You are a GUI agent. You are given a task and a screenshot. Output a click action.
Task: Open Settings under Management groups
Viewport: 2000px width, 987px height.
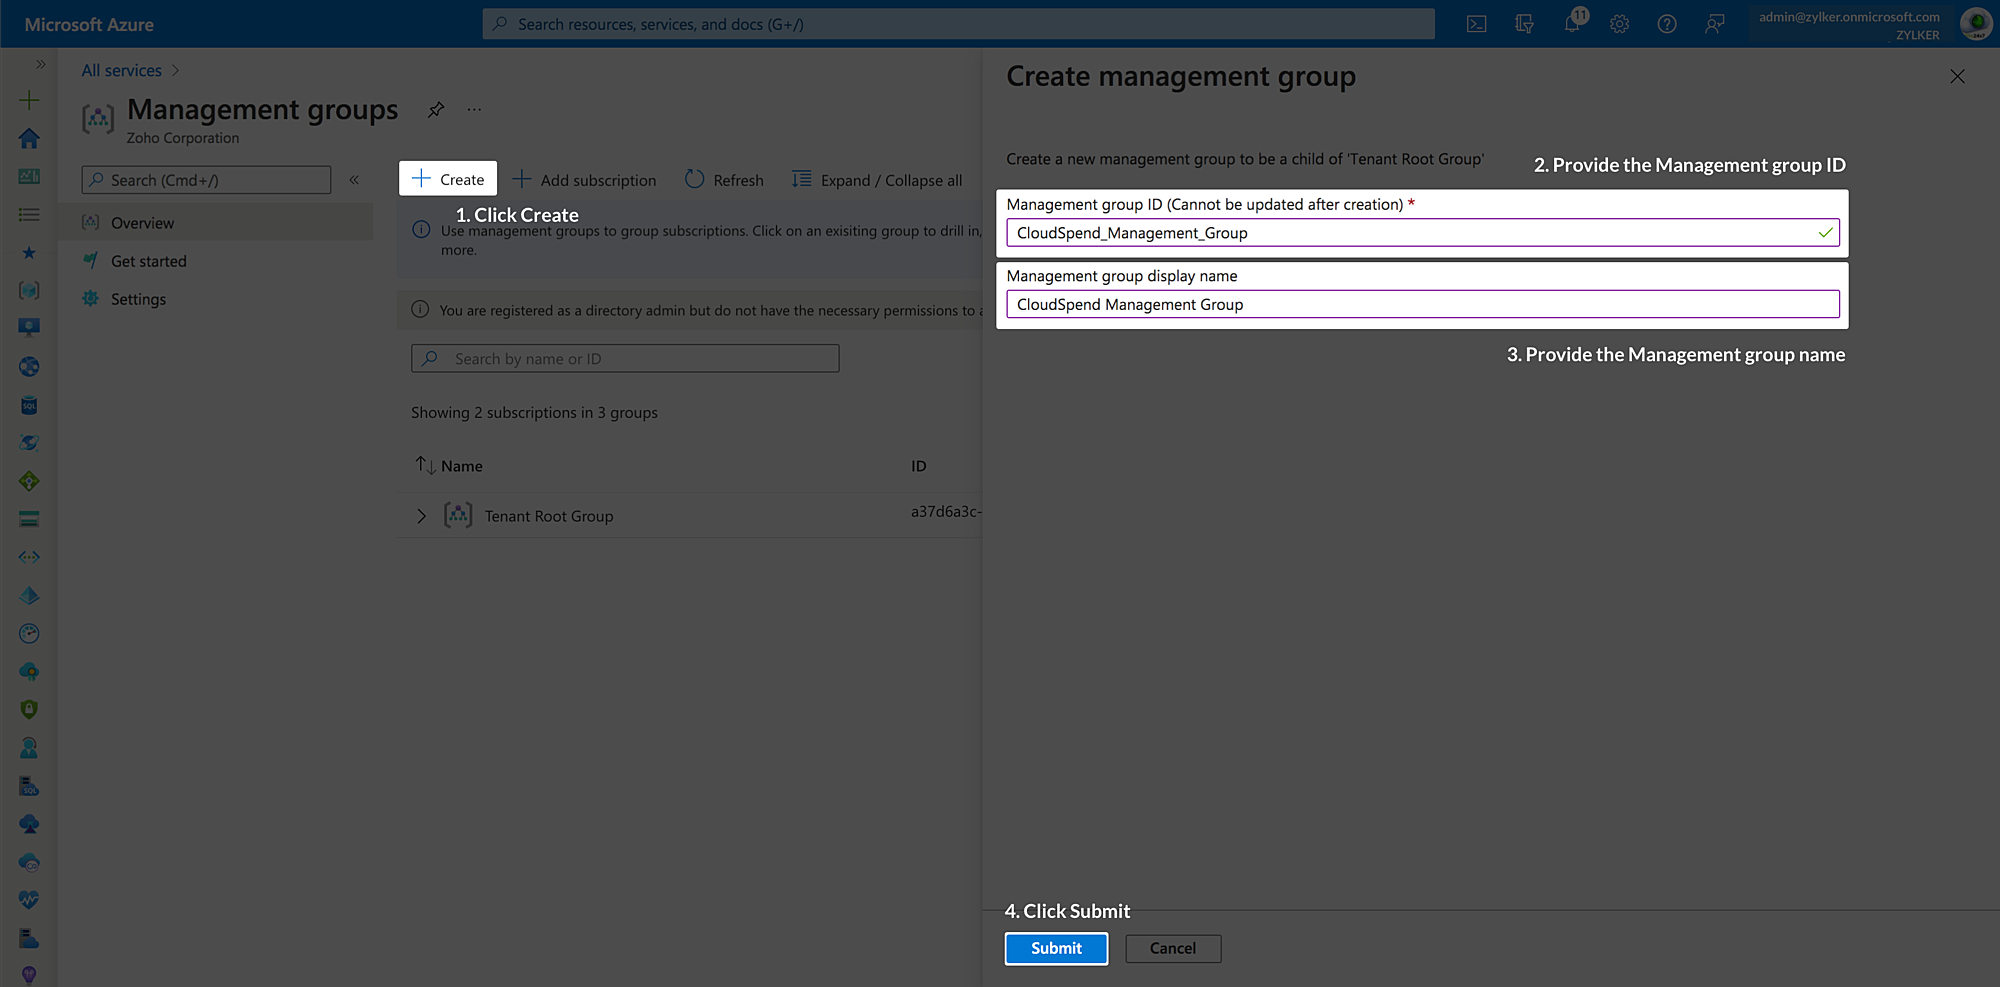(x=138, y=298)
